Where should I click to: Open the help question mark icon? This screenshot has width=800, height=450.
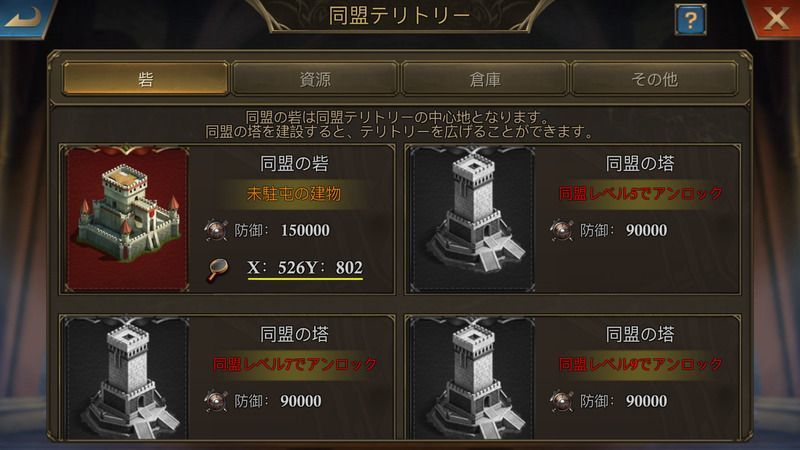click(x=690, y=20)
